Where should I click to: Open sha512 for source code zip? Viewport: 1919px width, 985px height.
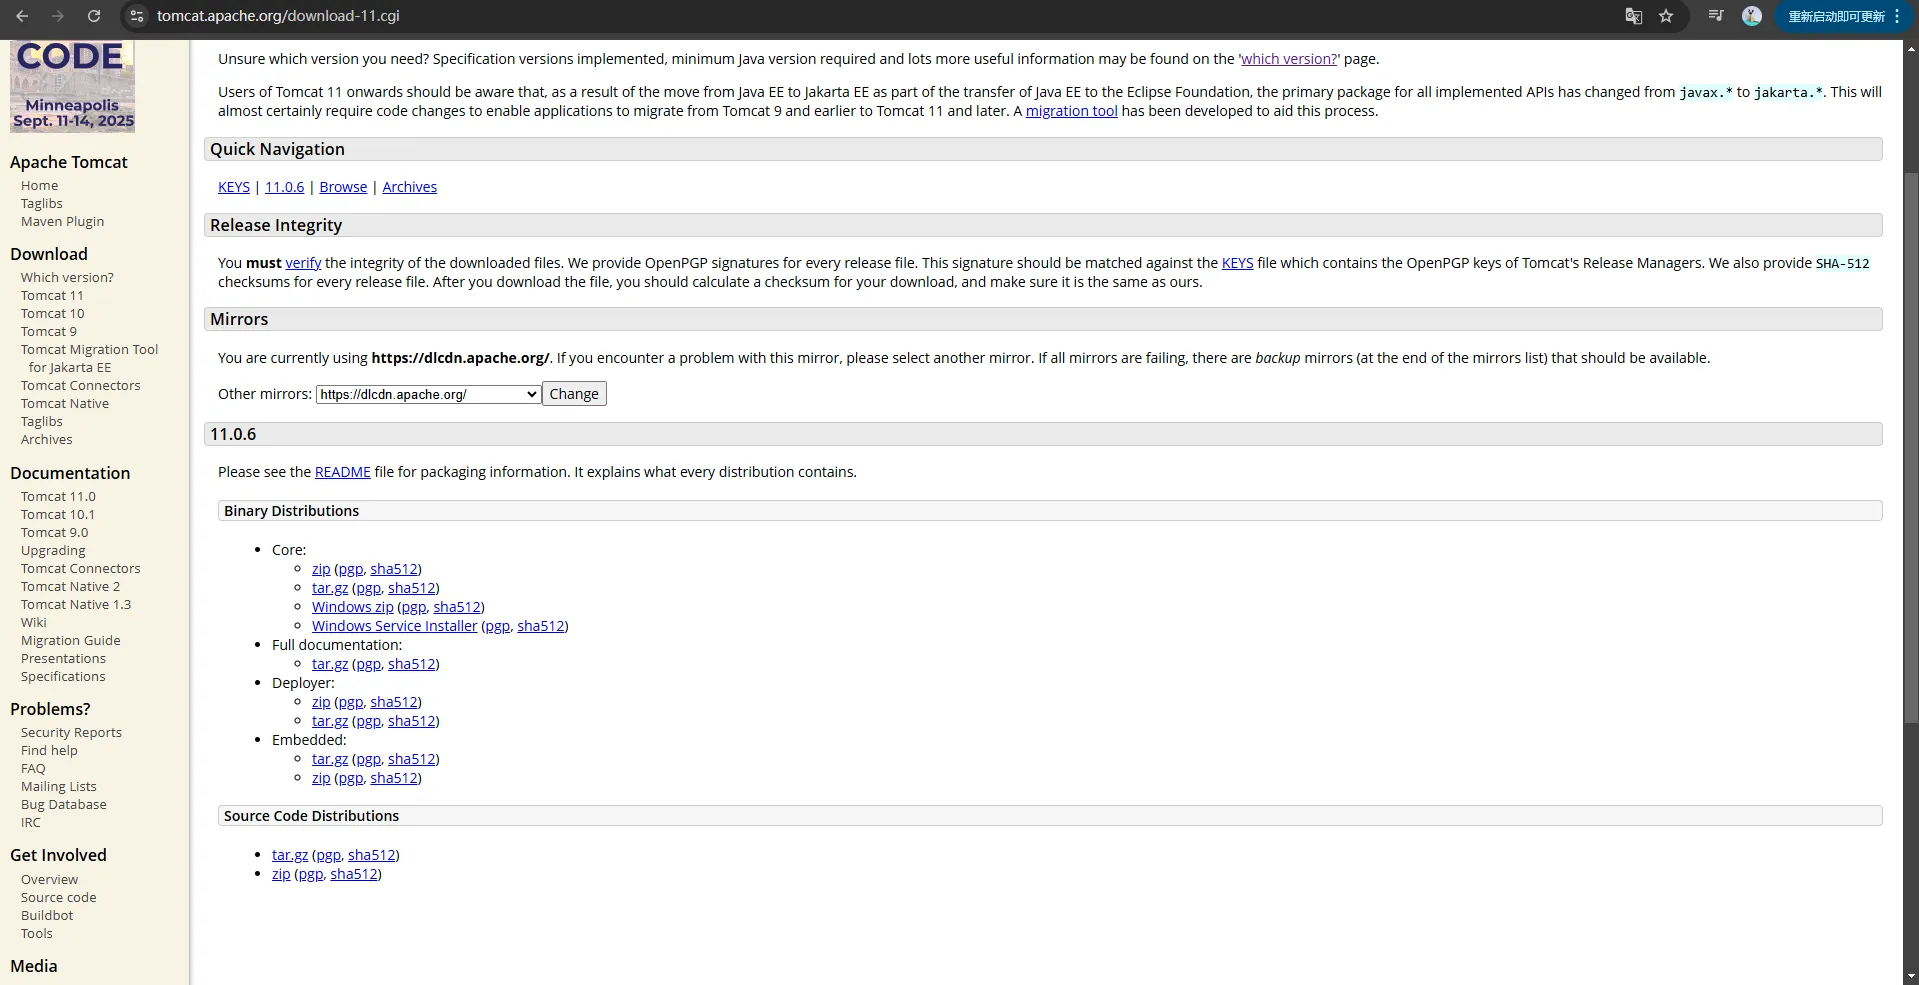354,874
